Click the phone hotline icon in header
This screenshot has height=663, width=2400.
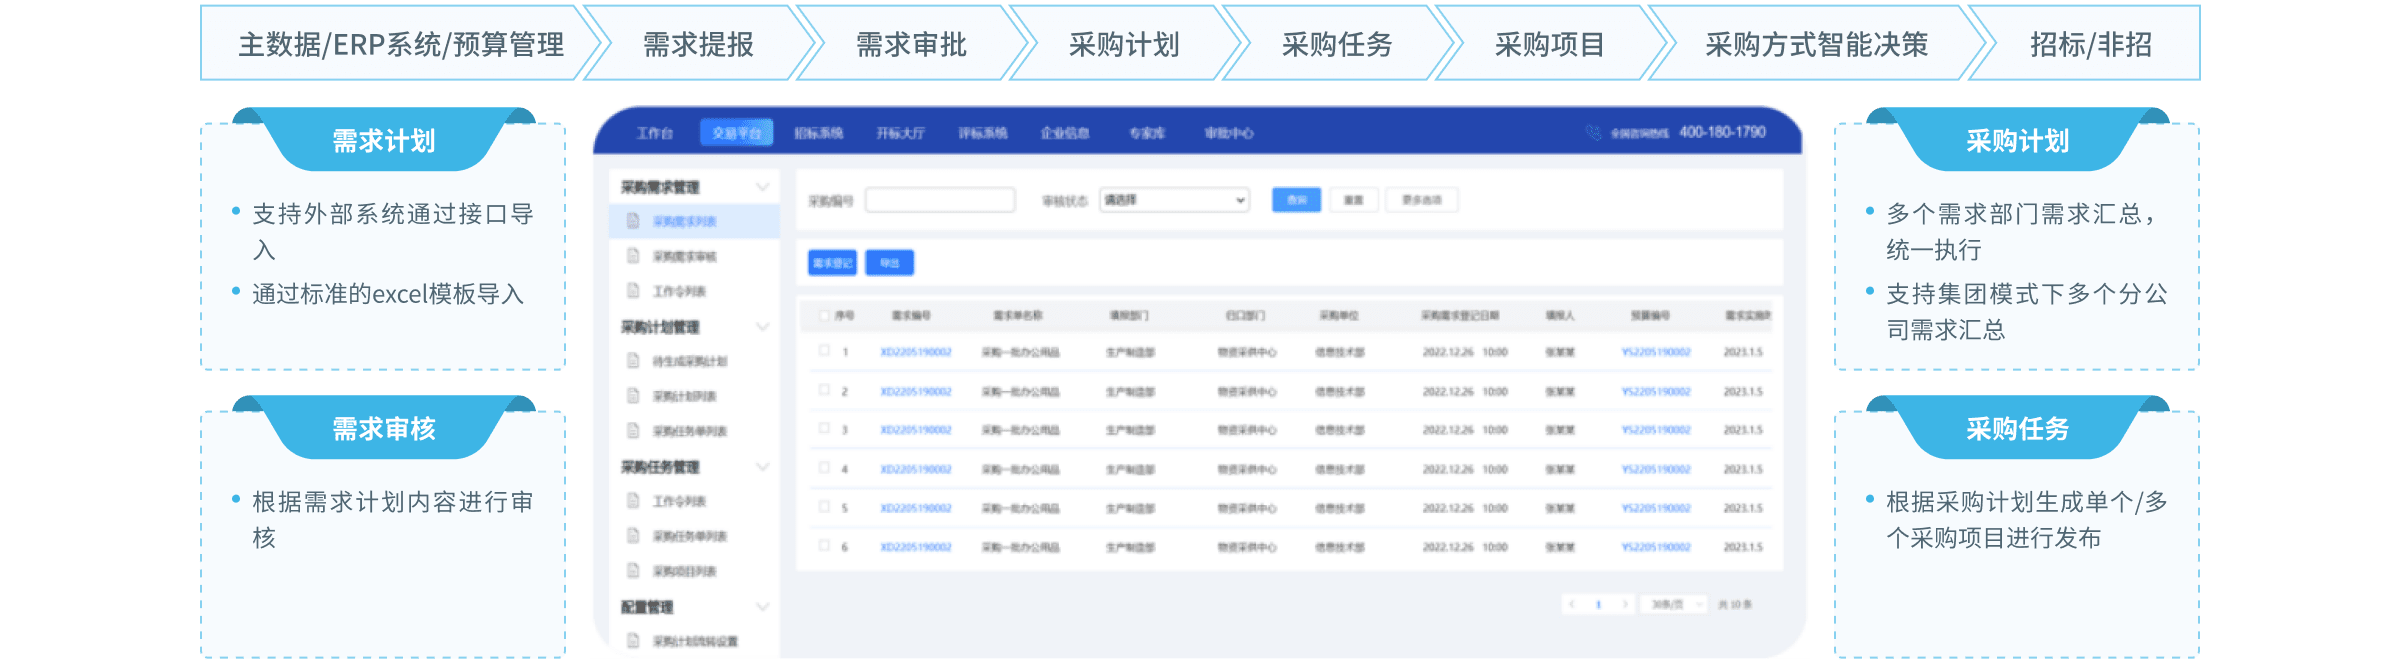(x=1593, y=133)
